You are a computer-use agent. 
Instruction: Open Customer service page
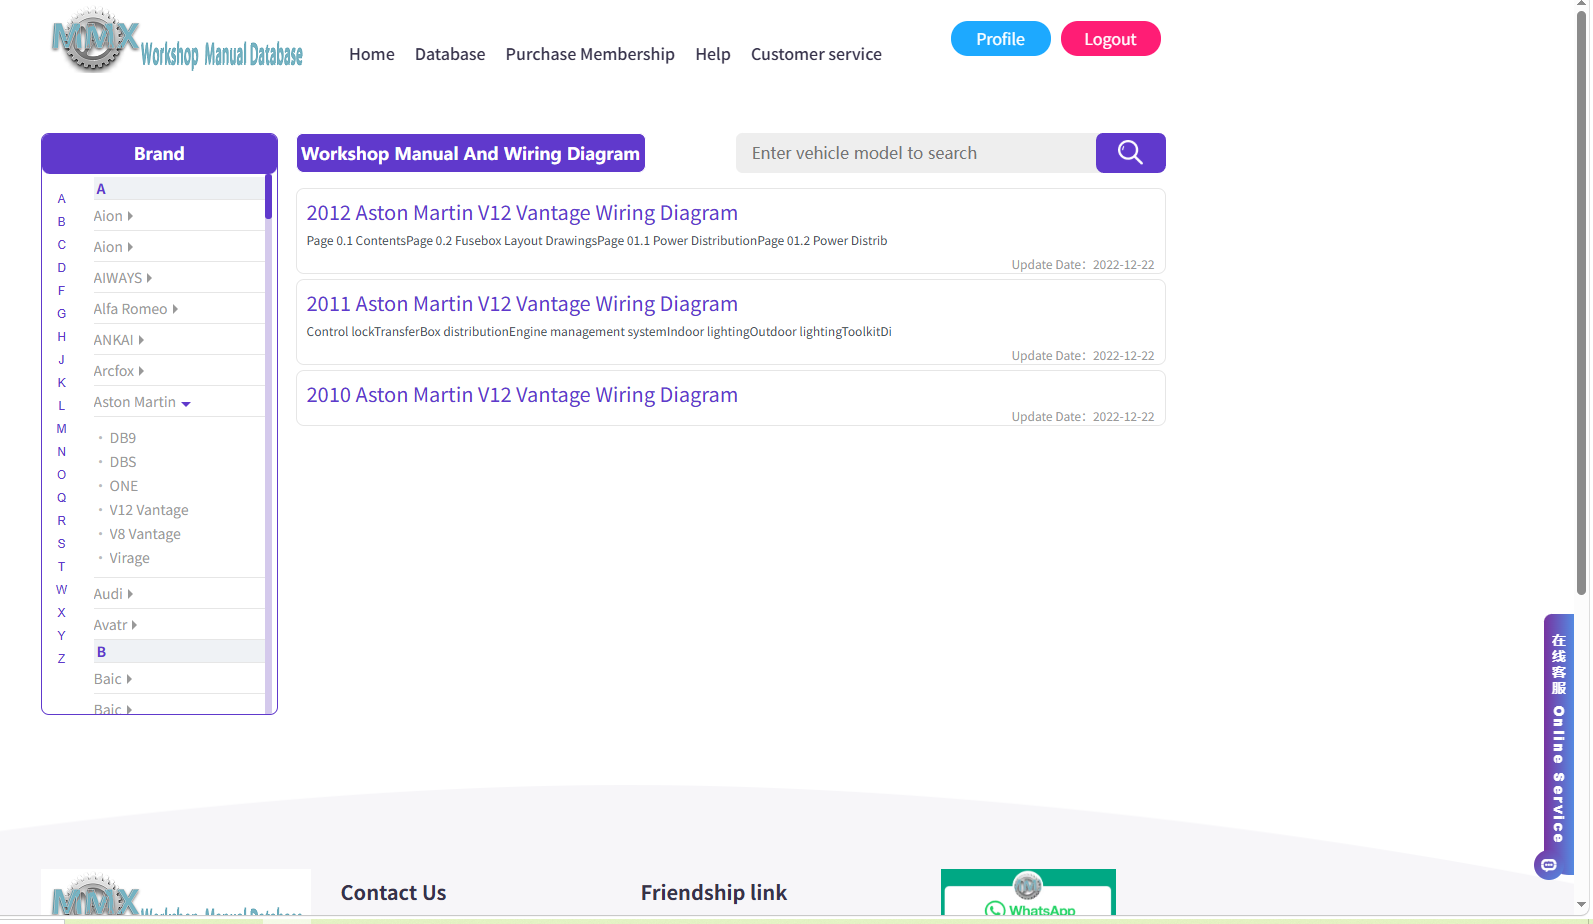point(816,54)
